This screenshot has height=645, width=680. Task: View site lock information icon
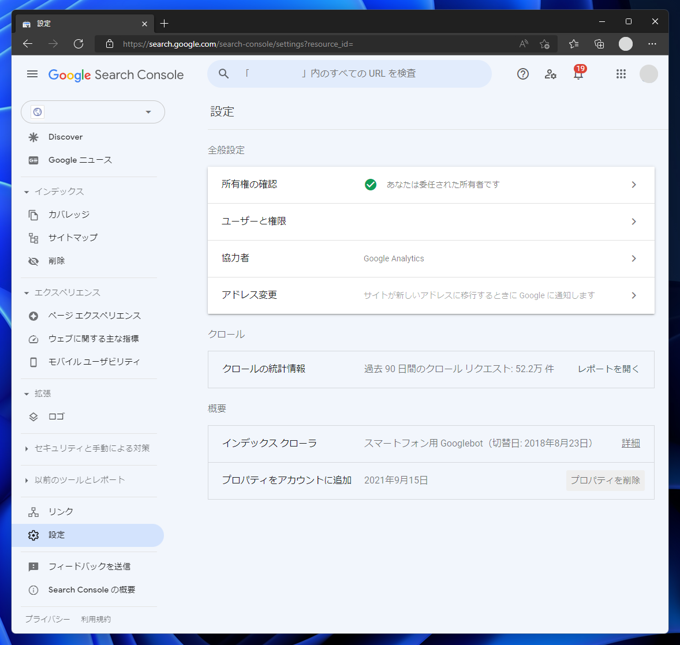pyautogui.click(x=110, y=44)
